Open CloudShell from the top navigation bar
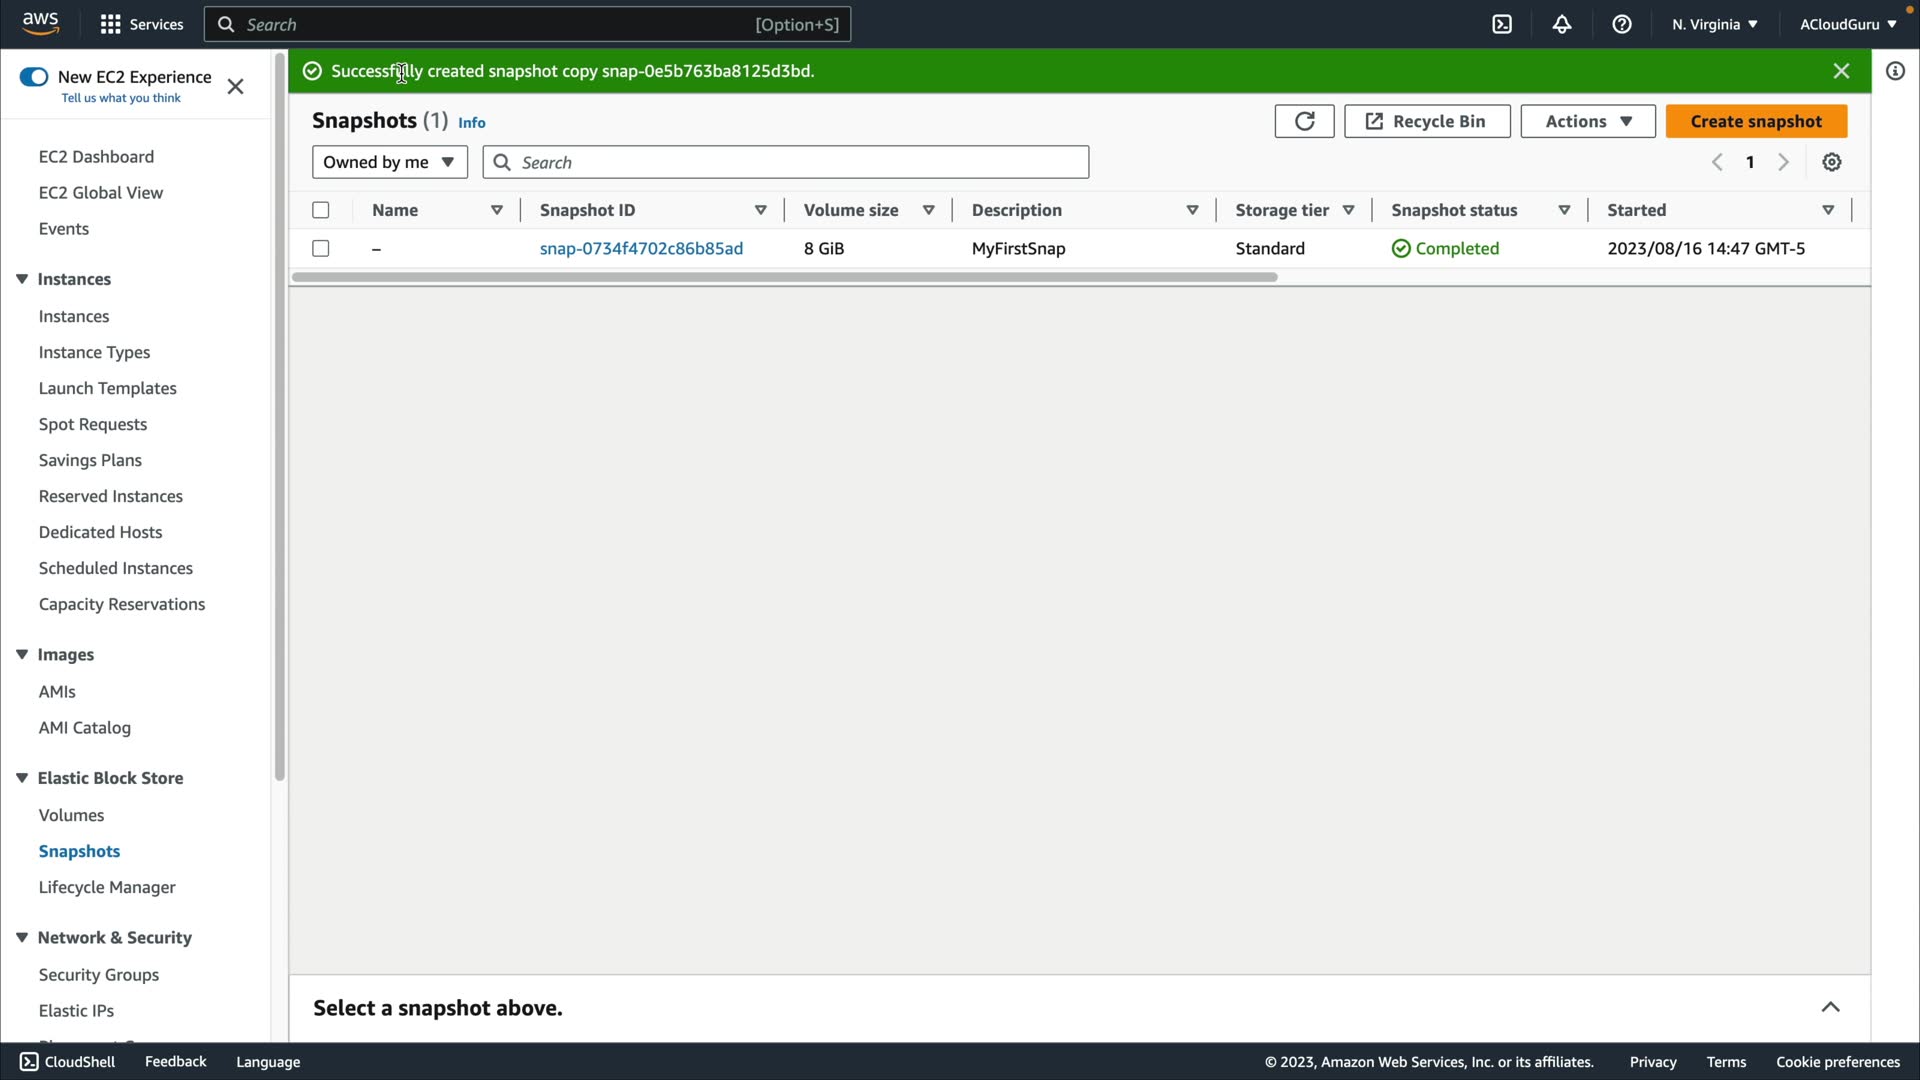1920x1080 pixels. point(1502,24)
